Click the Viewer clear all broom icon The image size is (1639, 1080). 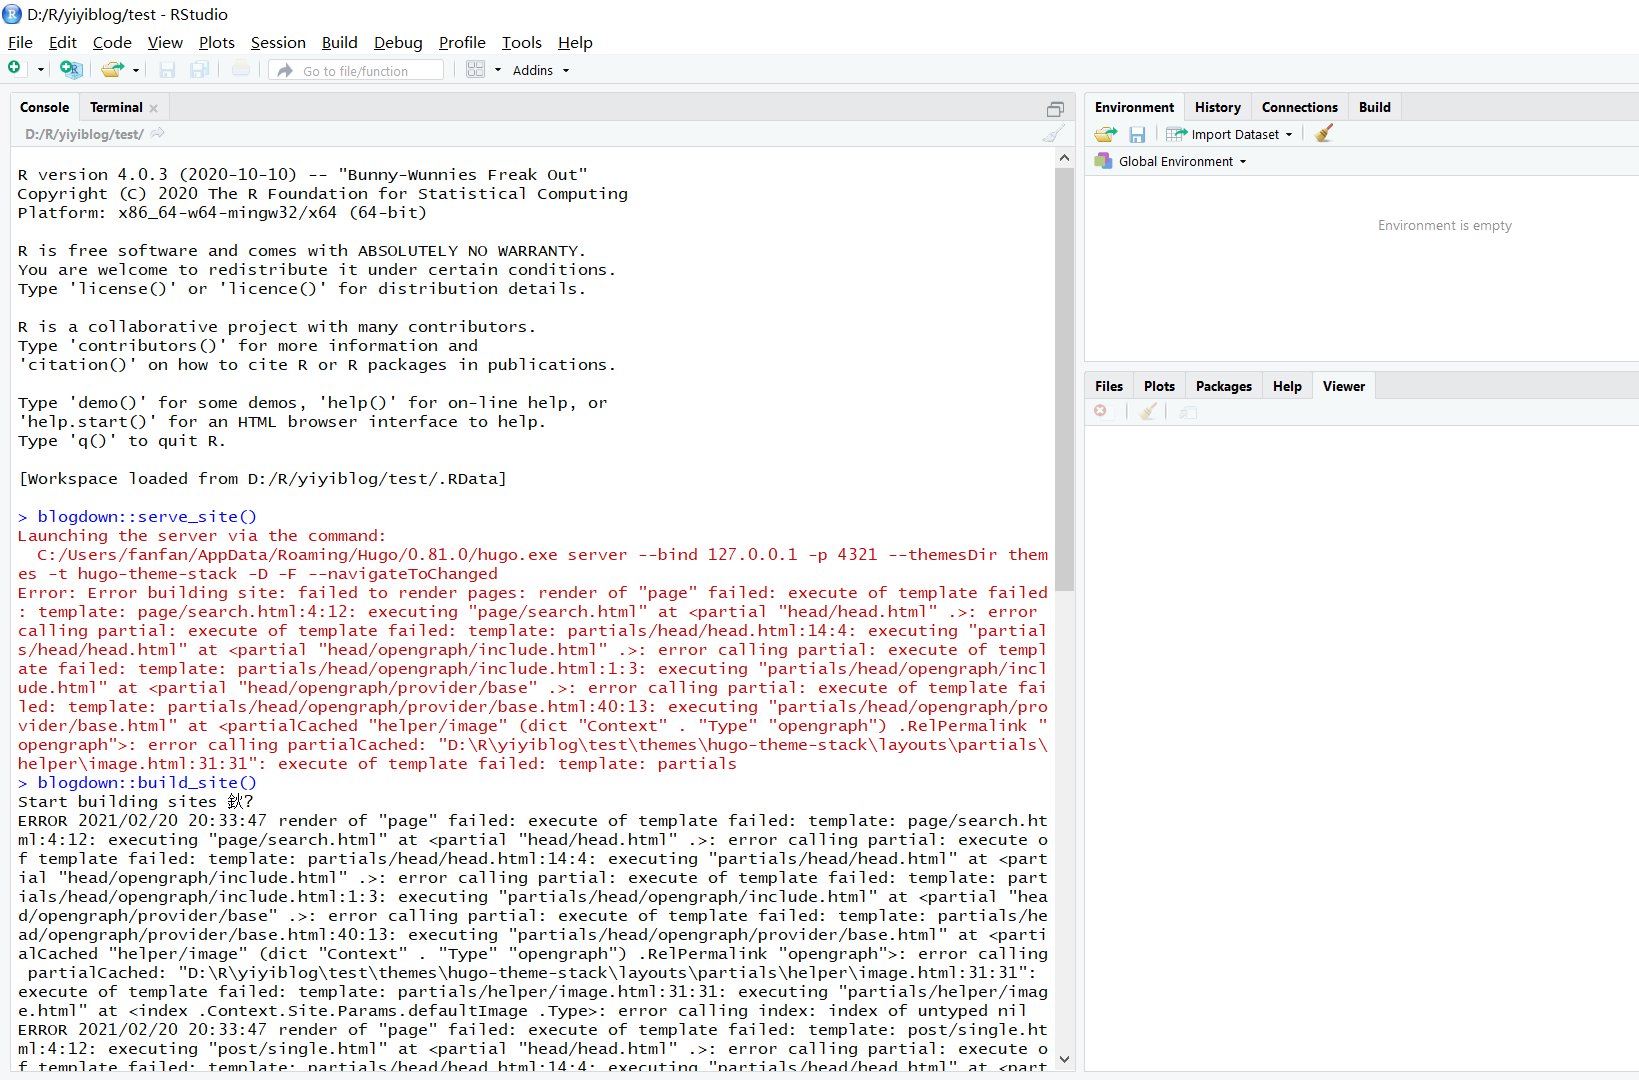pyautogui.click(x=1148, y=411)
